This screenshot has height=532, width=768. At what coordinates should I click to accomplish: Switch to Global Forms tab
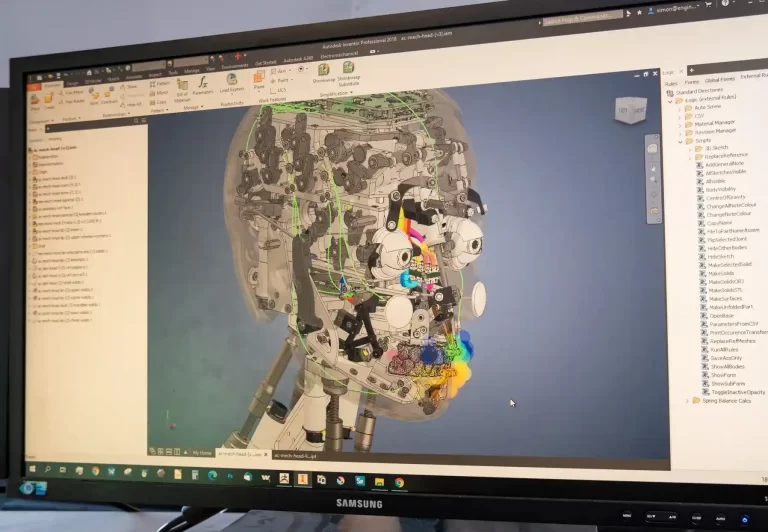720,79
